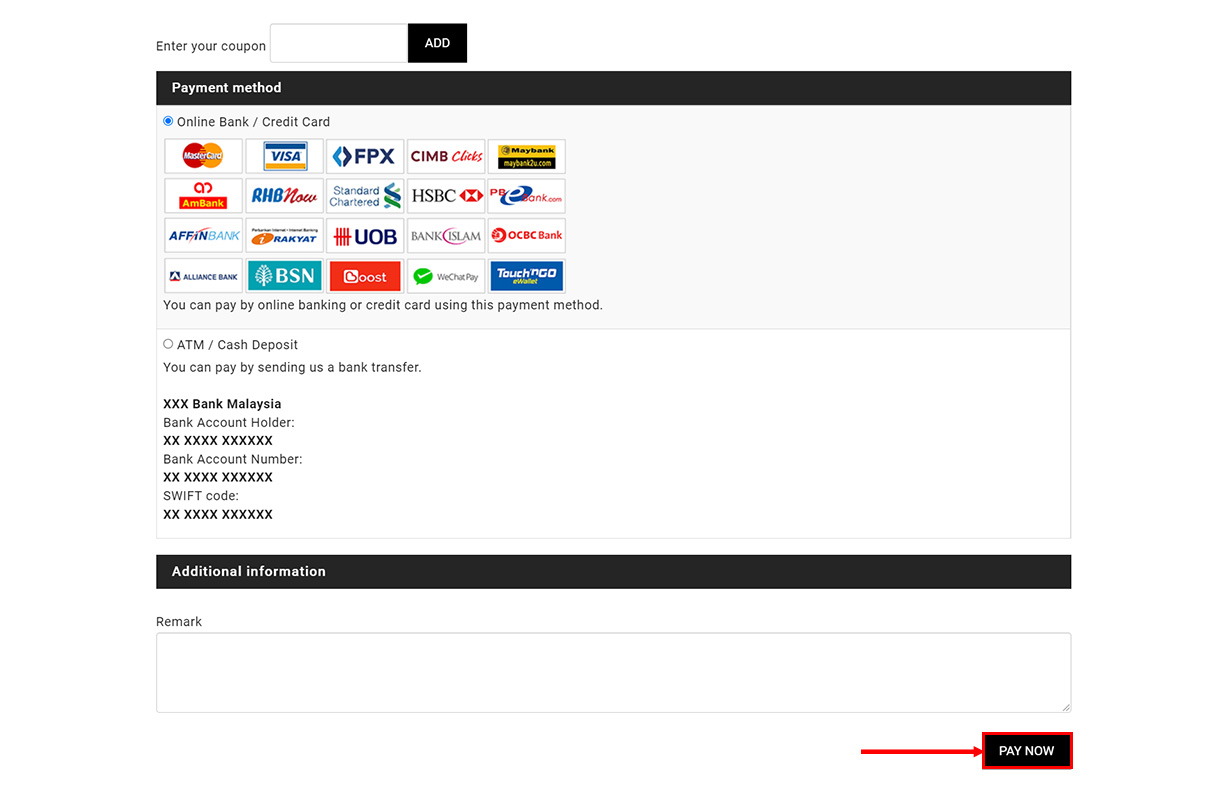The image size is (1227, 790).
Task: Click the bank transfer description text
Action: pyautogui.click(x=292, y=367)
